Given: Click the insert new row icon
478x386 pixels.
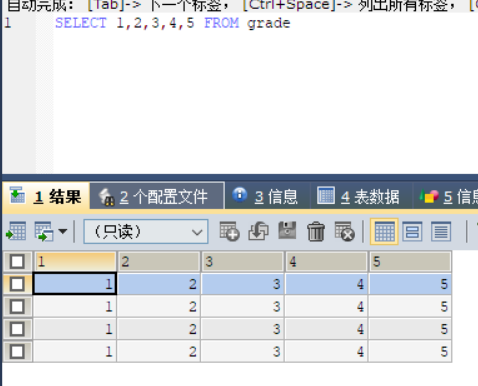Looking at the screenshot, I should 229,231.
